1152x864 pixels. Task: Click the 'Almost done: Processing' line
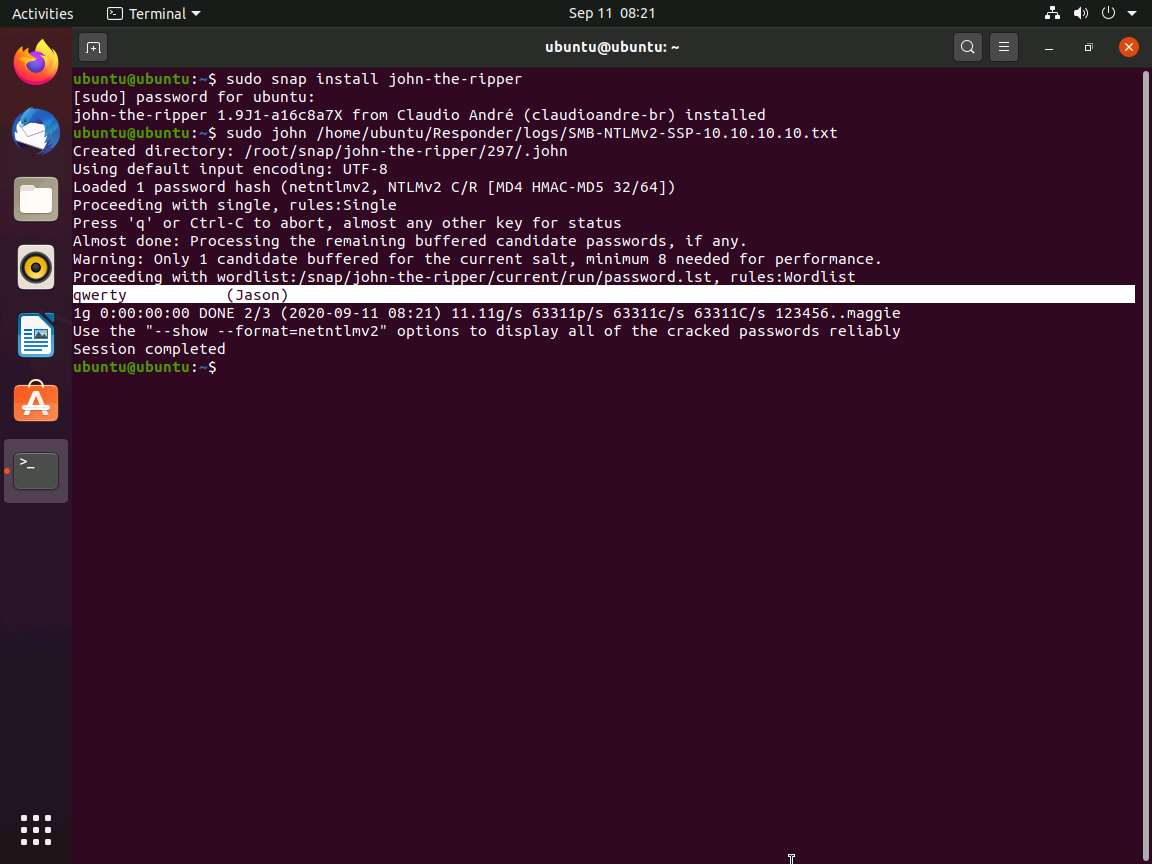click(410, 241)
